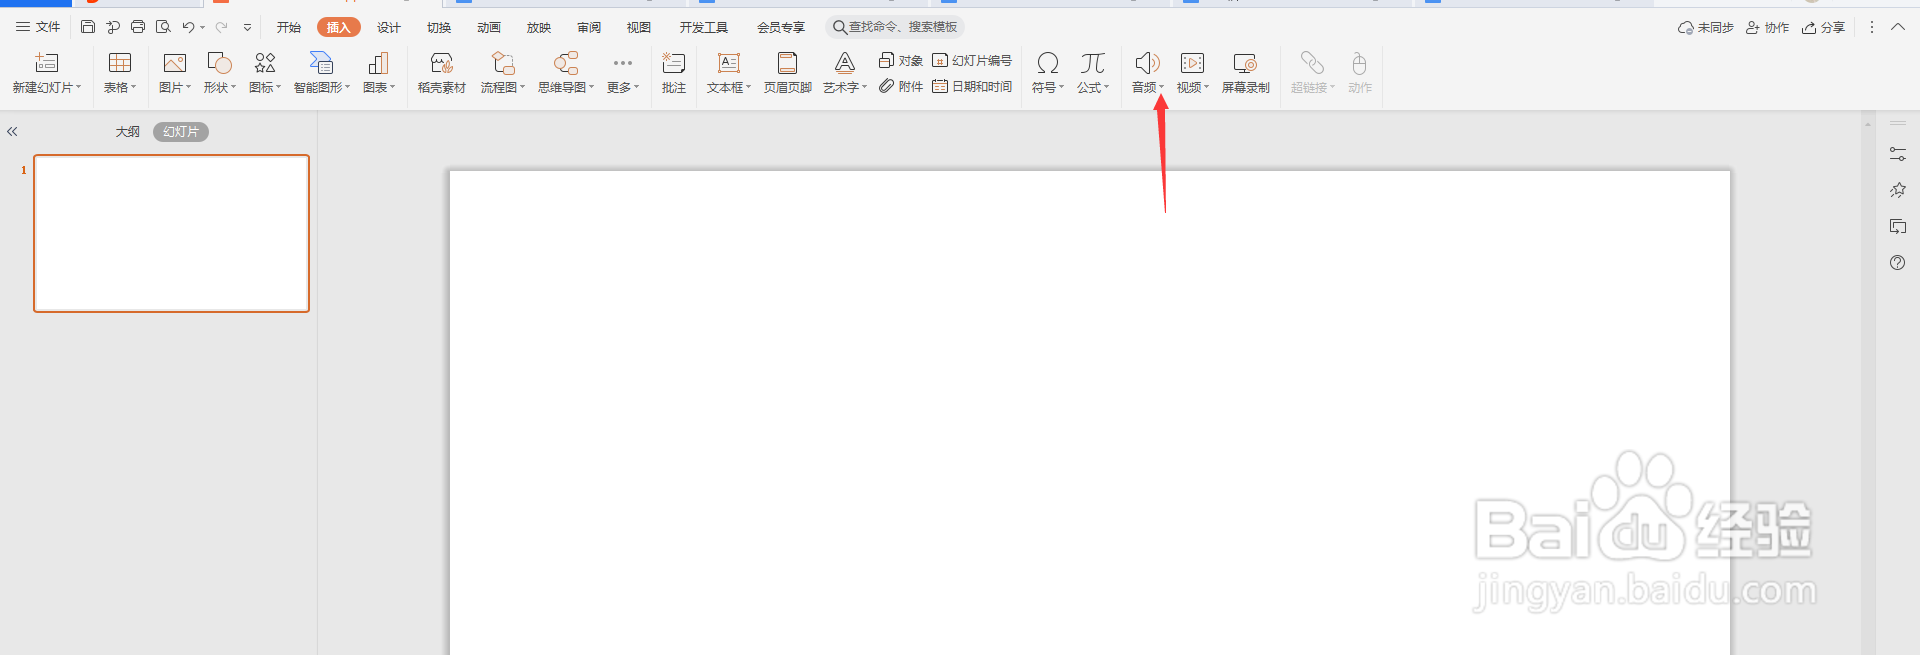Click the 动作 action icon
Viewport: 1920px width, 655px height.
(1359, 64)
